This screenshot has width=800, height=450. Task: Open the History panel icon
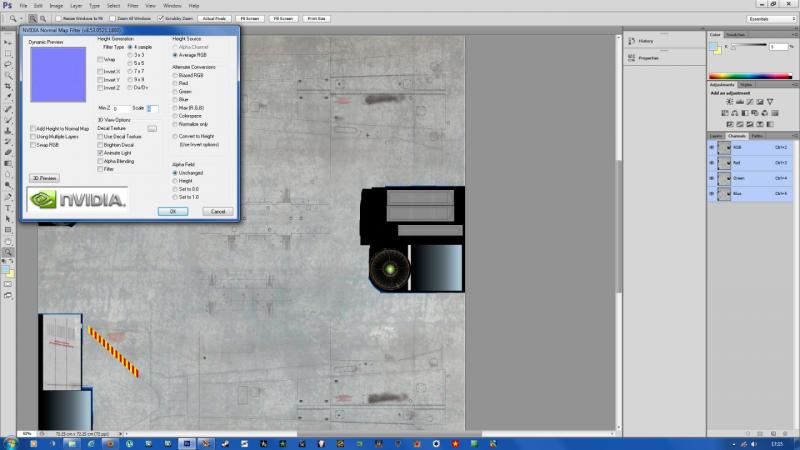pyautogui.click(x=632, y=41)
